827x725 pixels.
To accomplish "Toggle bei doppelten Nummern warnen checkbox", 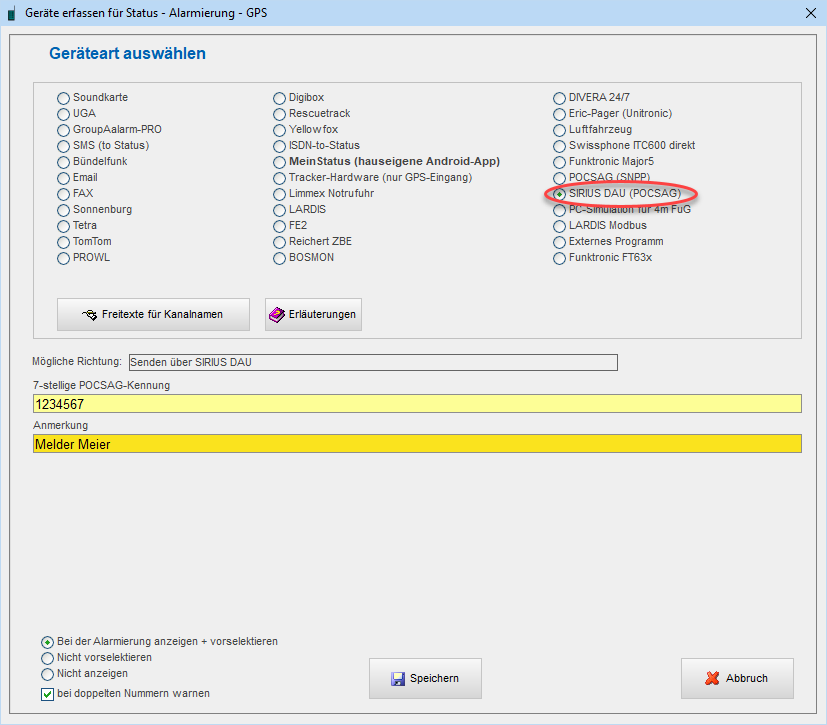I will (x=47, y=694).
